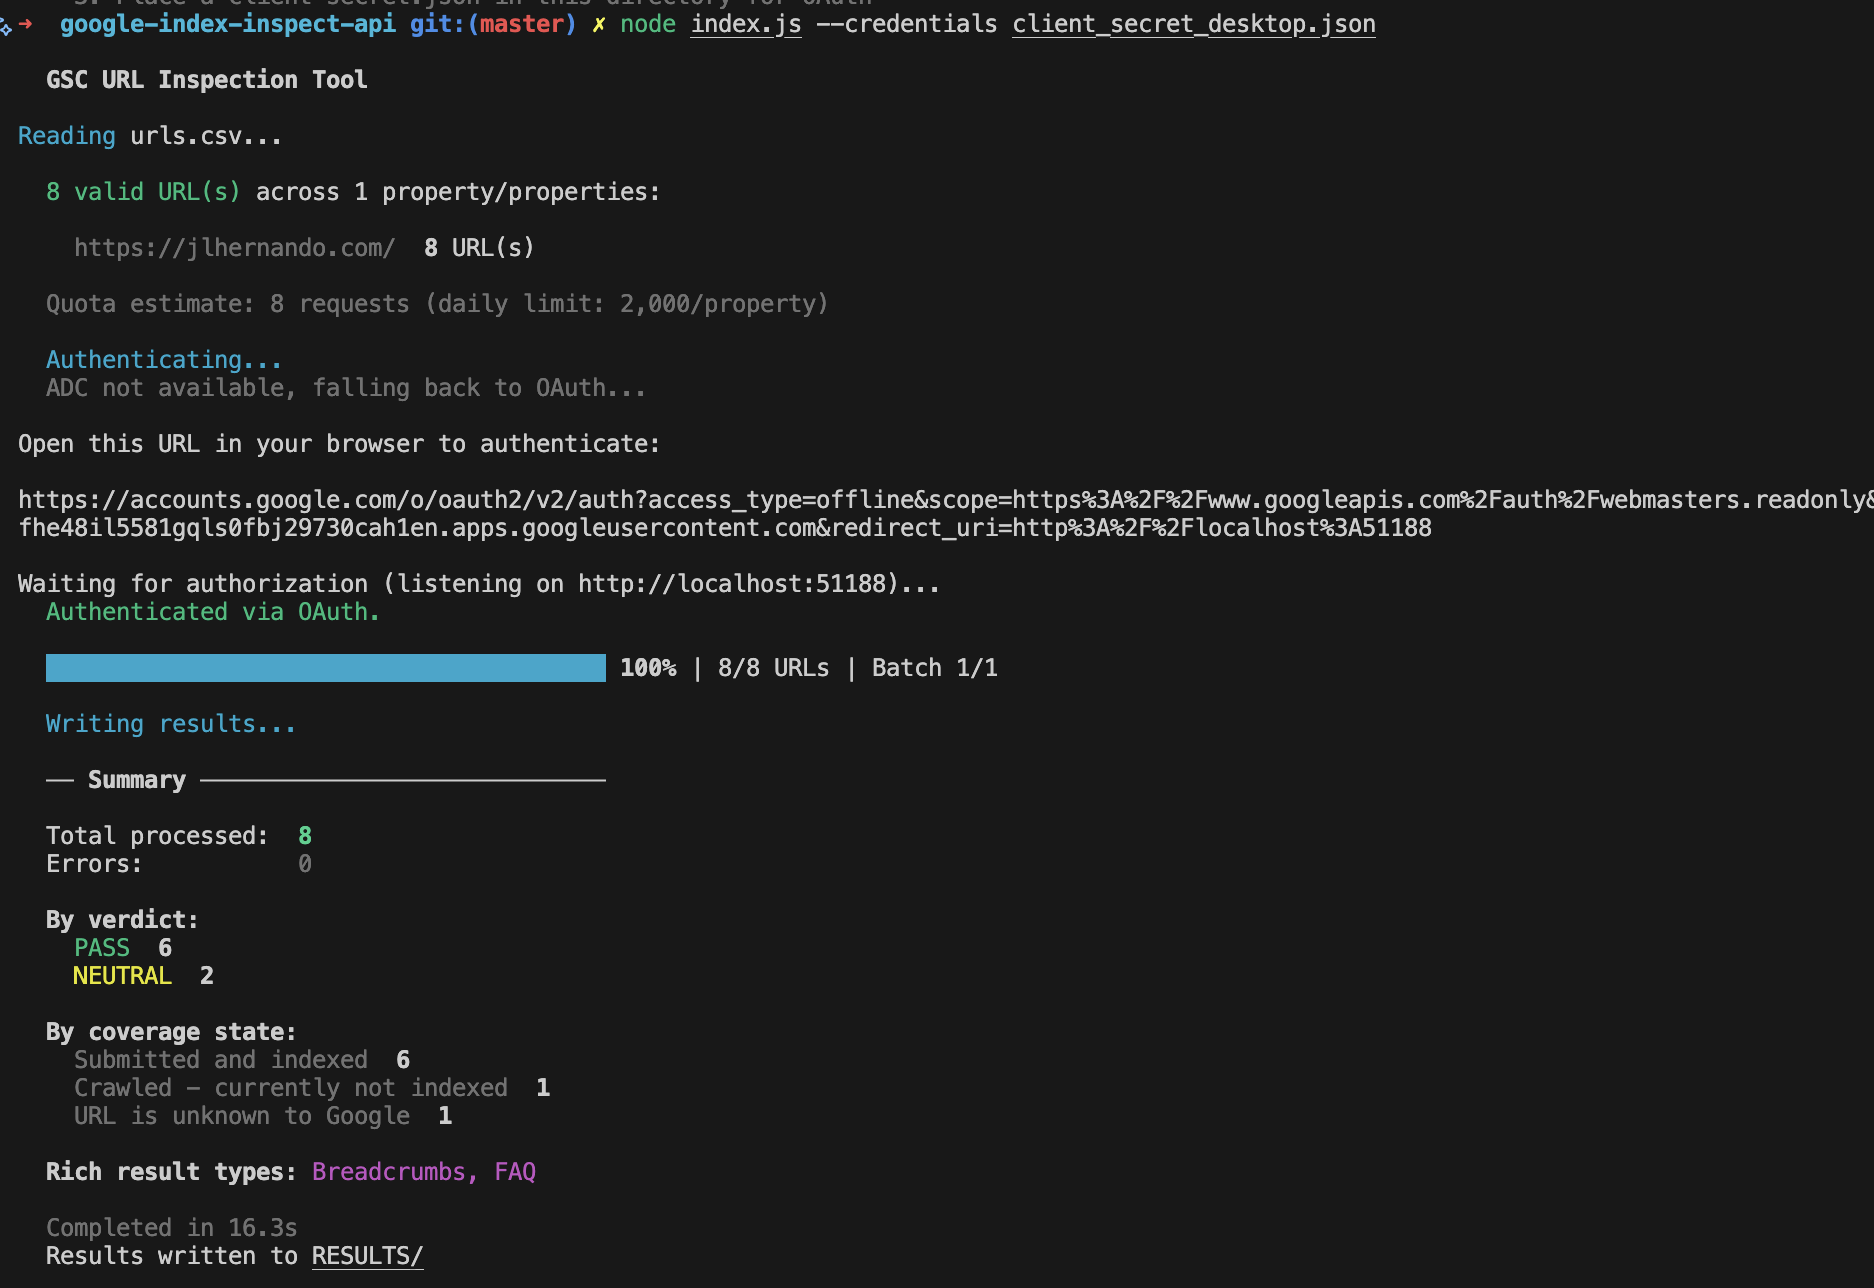This screenshot has width=1874, height=1288.
Task: Click the blue 100% progress bar
Action: coord(325,667)
